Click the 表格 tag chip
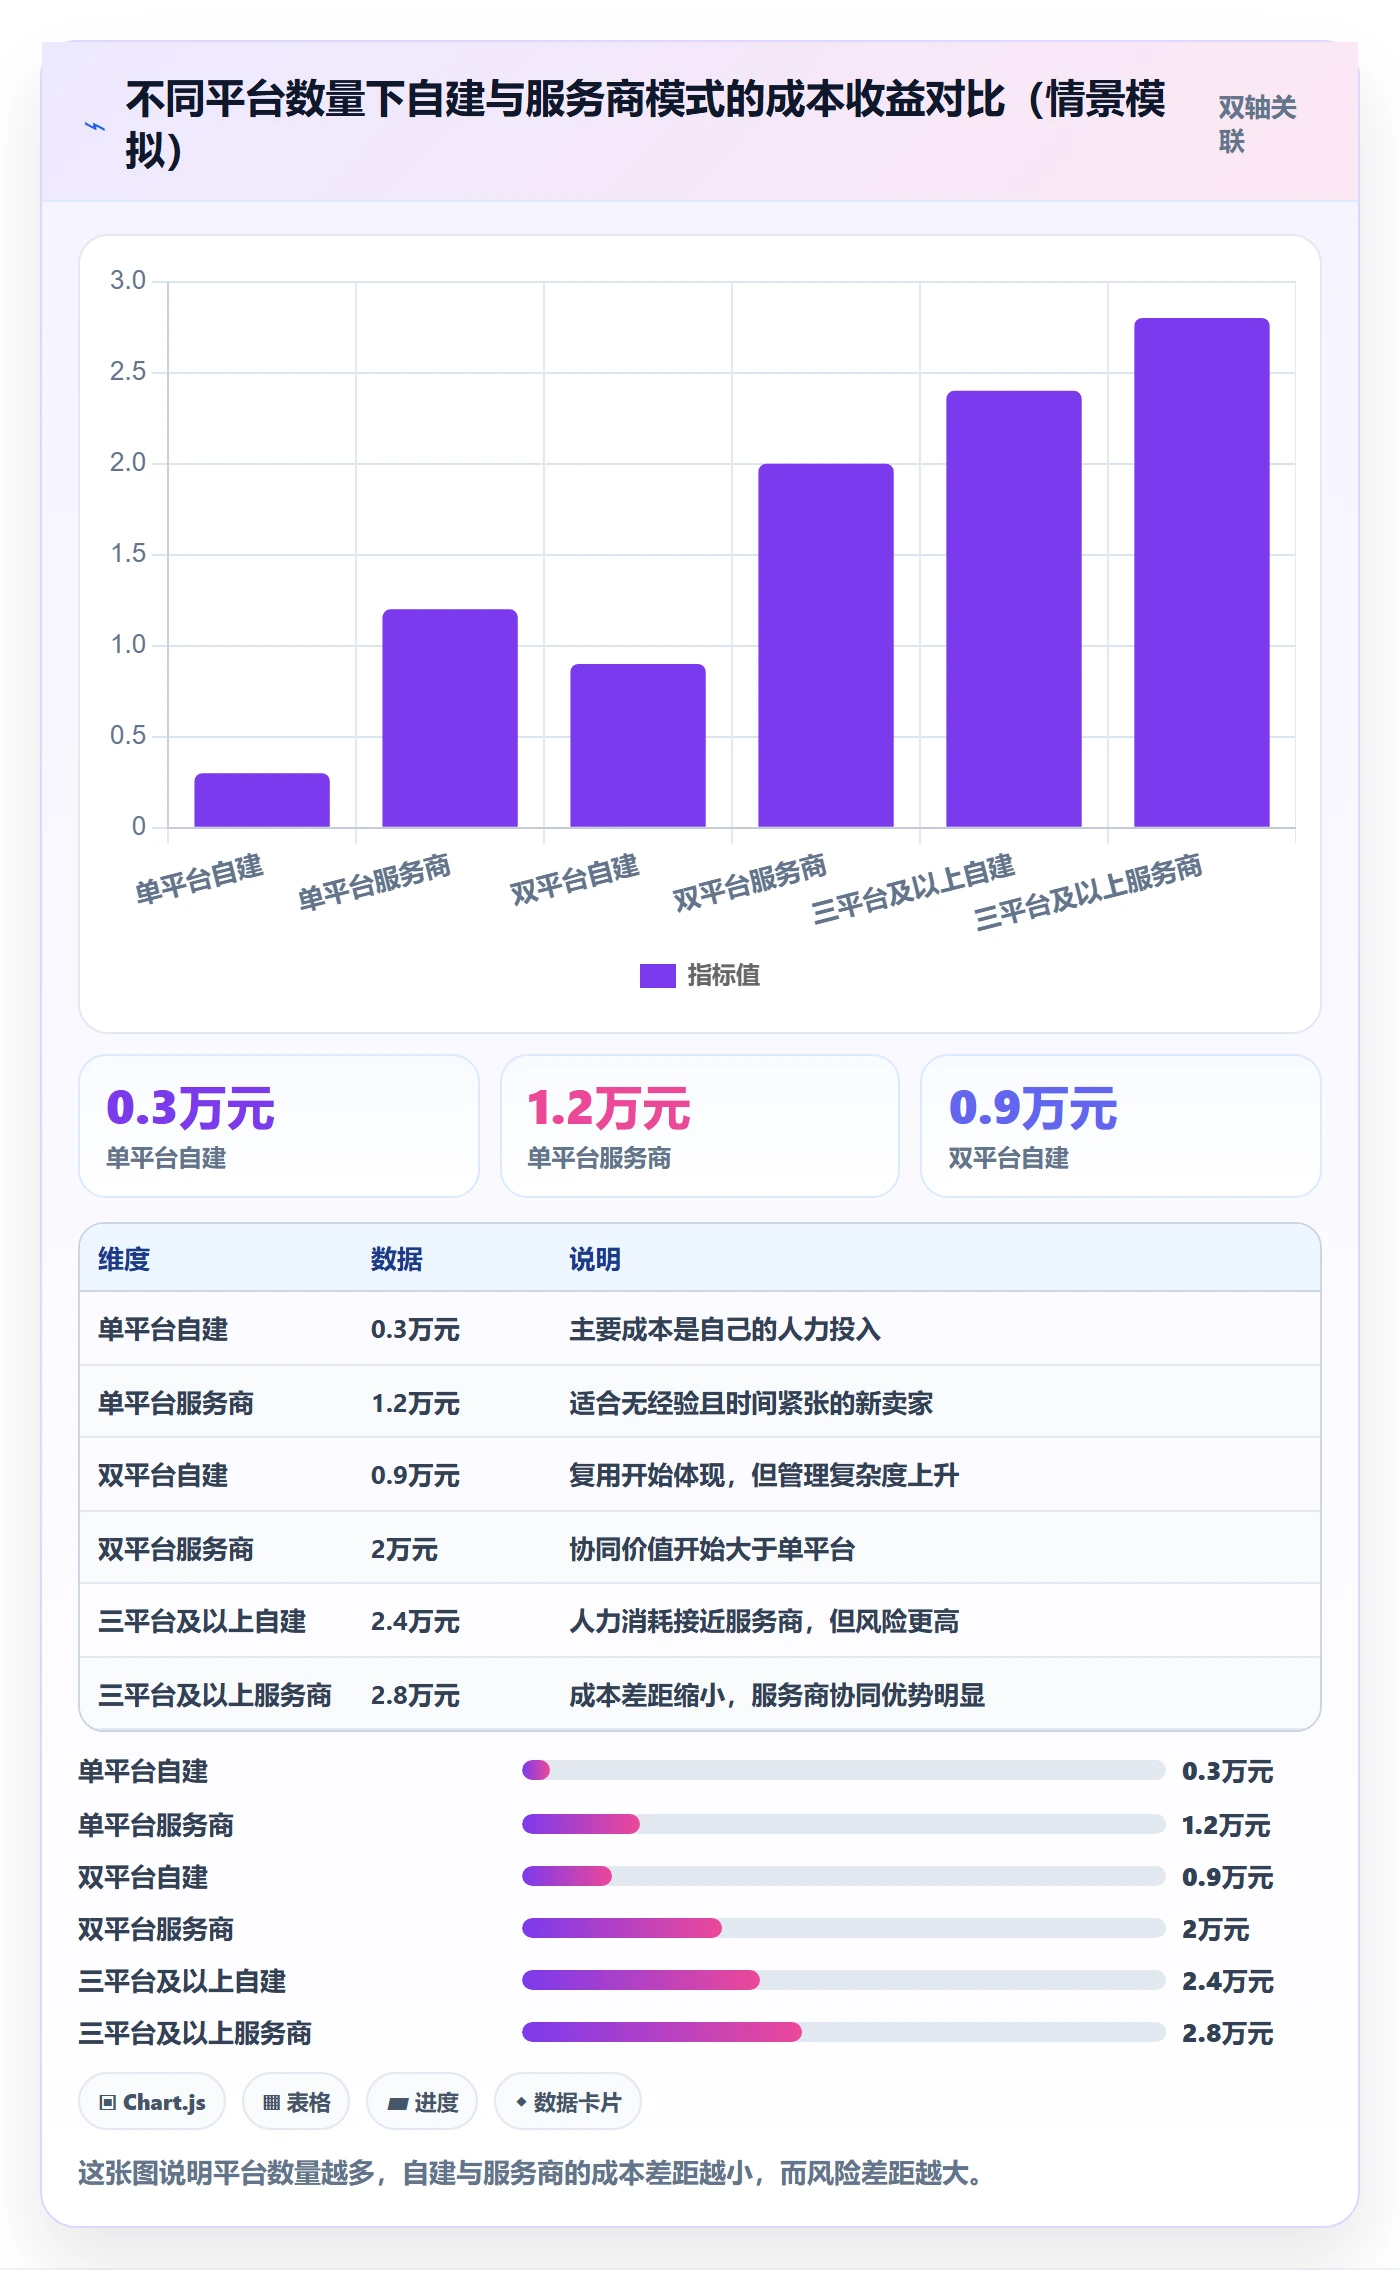This screenshot has height=2270, width=1400. click(296, 2102)
